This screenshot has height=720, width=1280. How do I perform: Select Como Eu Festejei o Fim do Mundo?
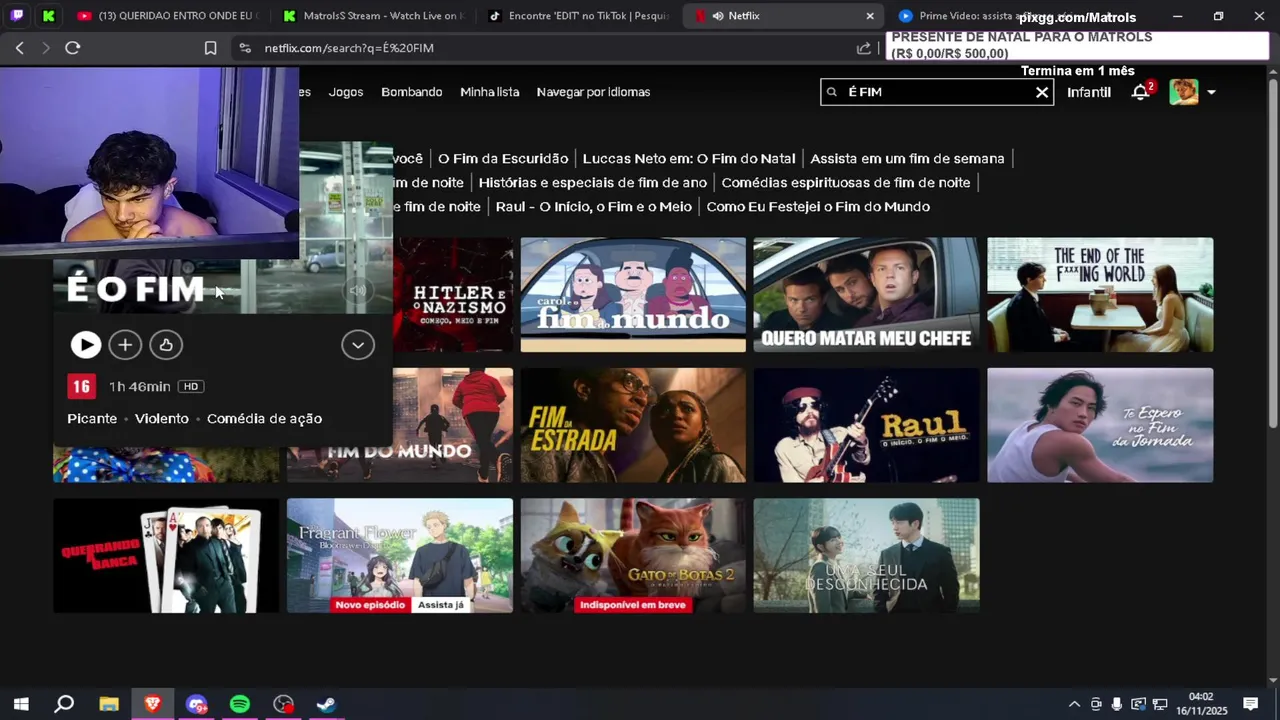pyautogui.click(x=818, y=206)
